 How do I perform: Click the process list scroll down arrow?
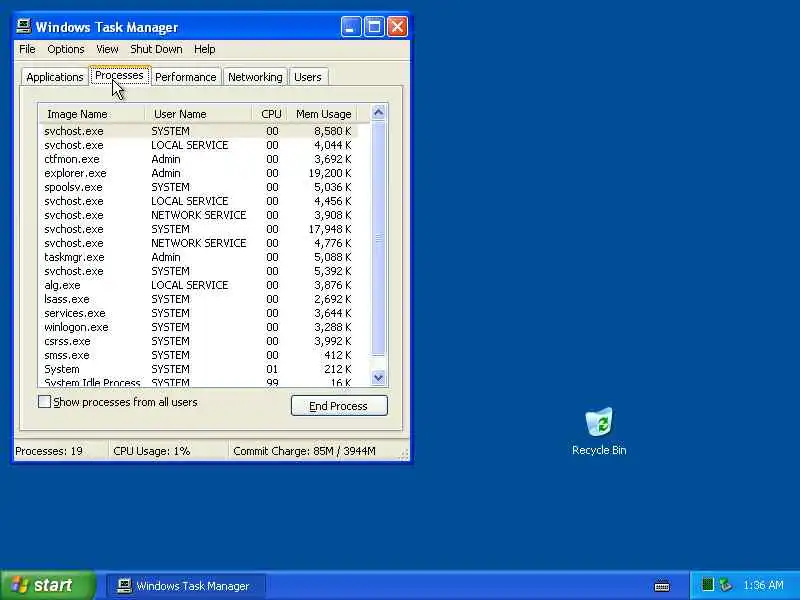pyautogui.click(x=378, y=378)
